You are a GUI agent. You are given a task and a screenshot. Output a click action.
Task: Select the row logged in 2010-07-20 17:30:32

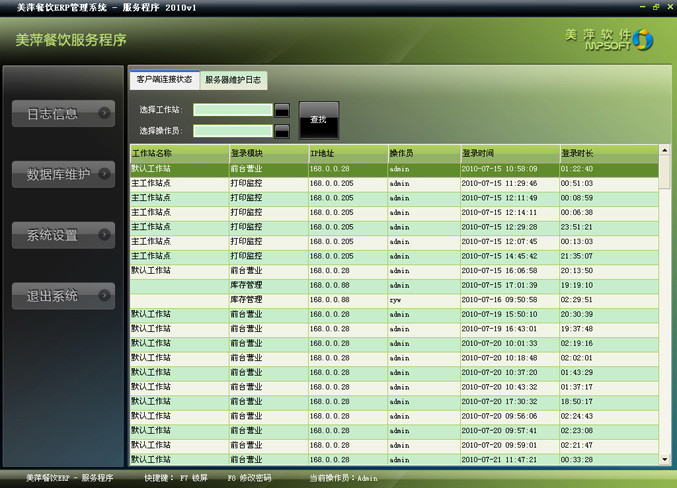pos(394,402)
